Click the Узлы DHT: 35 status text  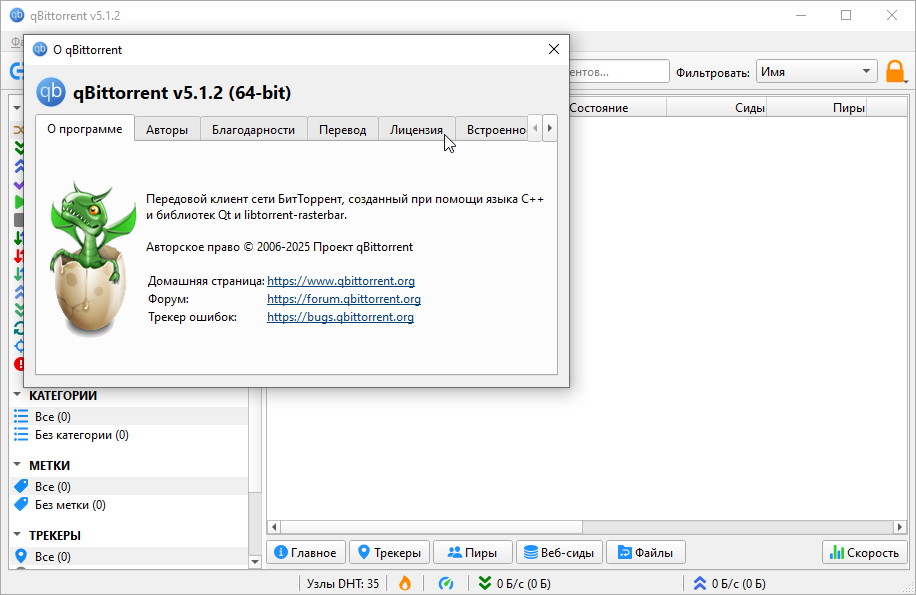[x=343, y=583]
